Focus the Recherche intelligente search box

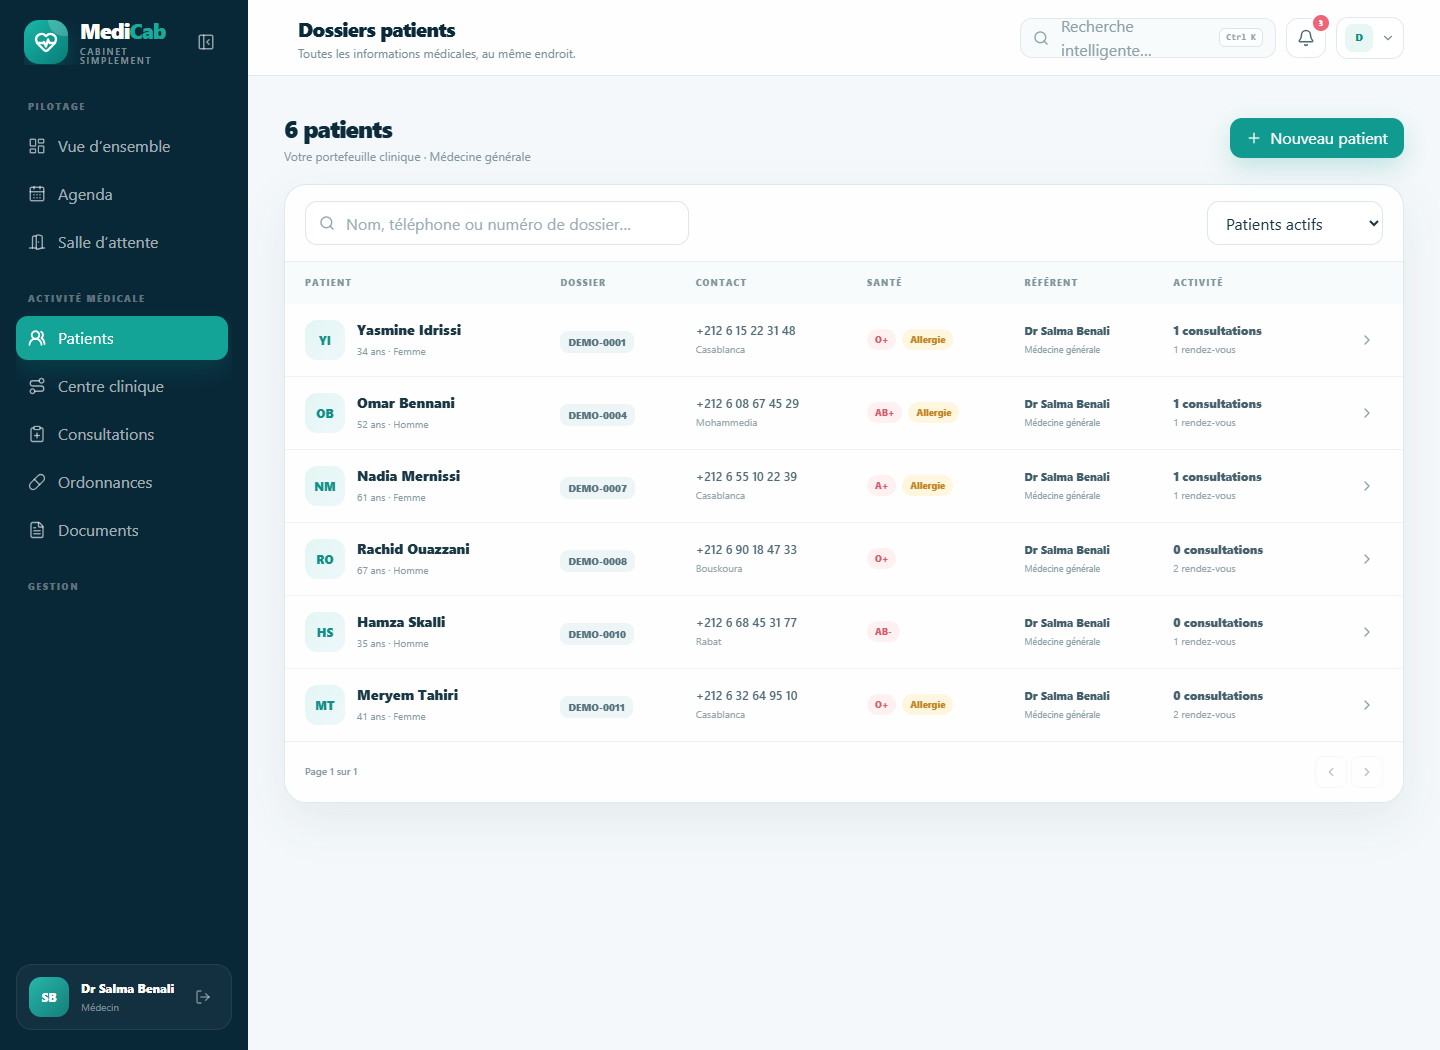1148,38
